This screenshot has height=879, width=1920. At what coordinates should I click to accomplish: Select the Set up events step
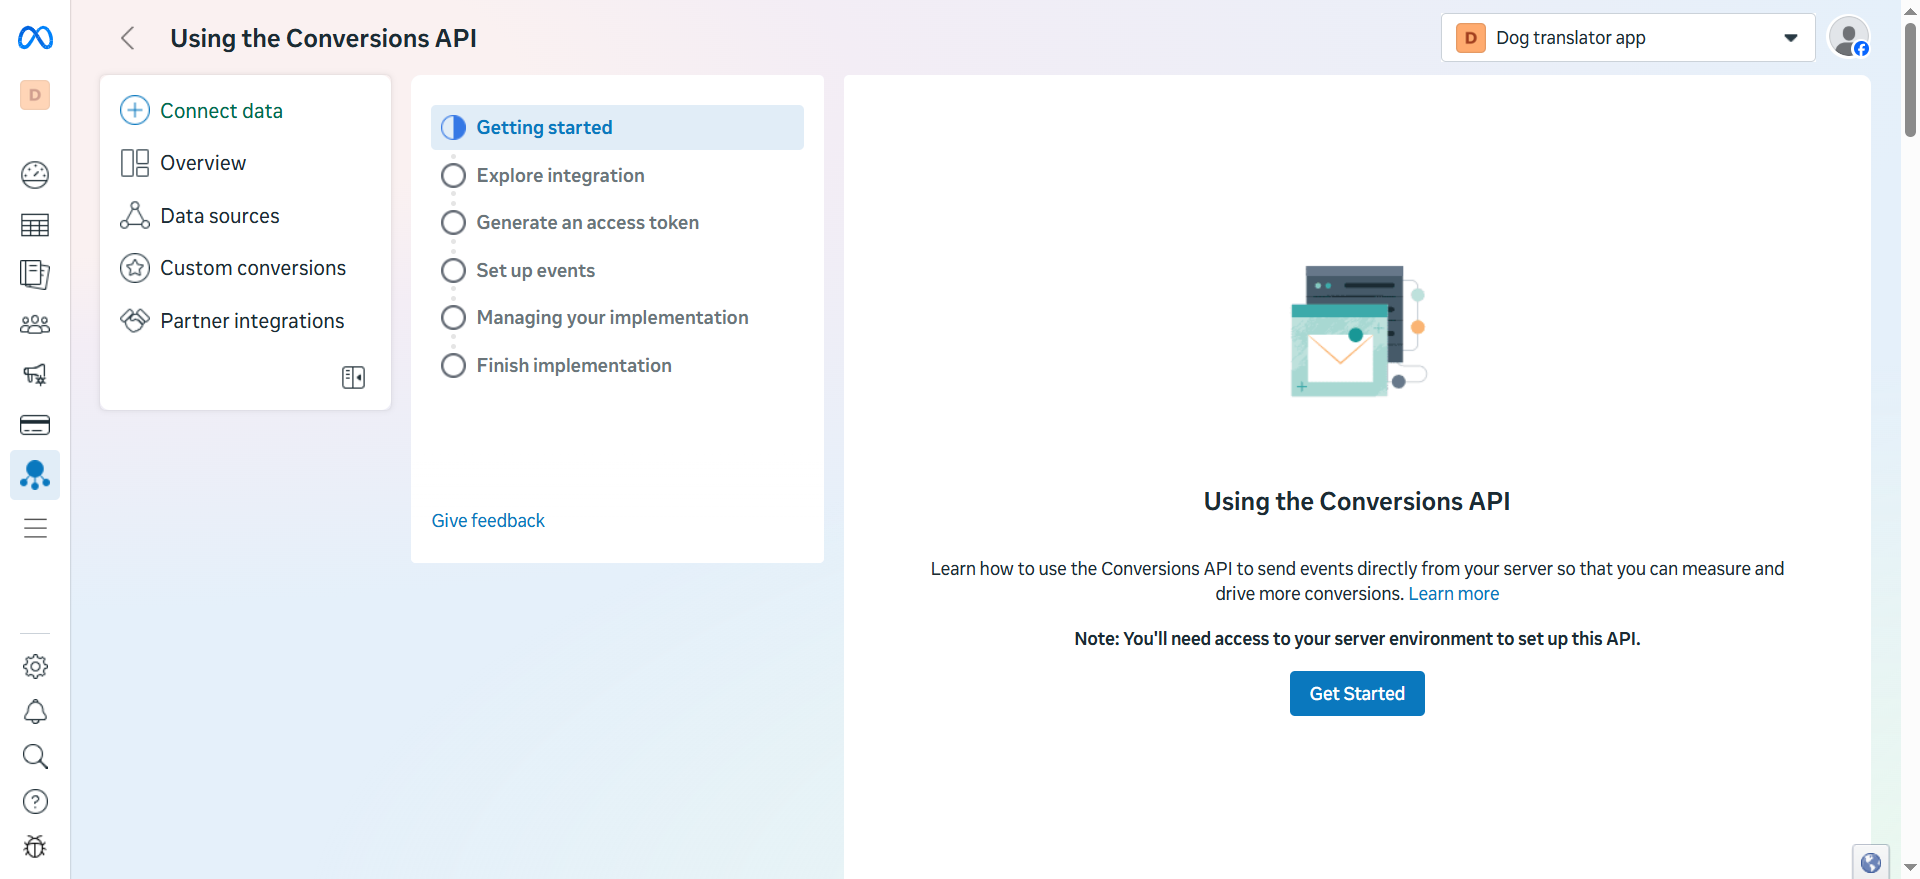point(617,270)
